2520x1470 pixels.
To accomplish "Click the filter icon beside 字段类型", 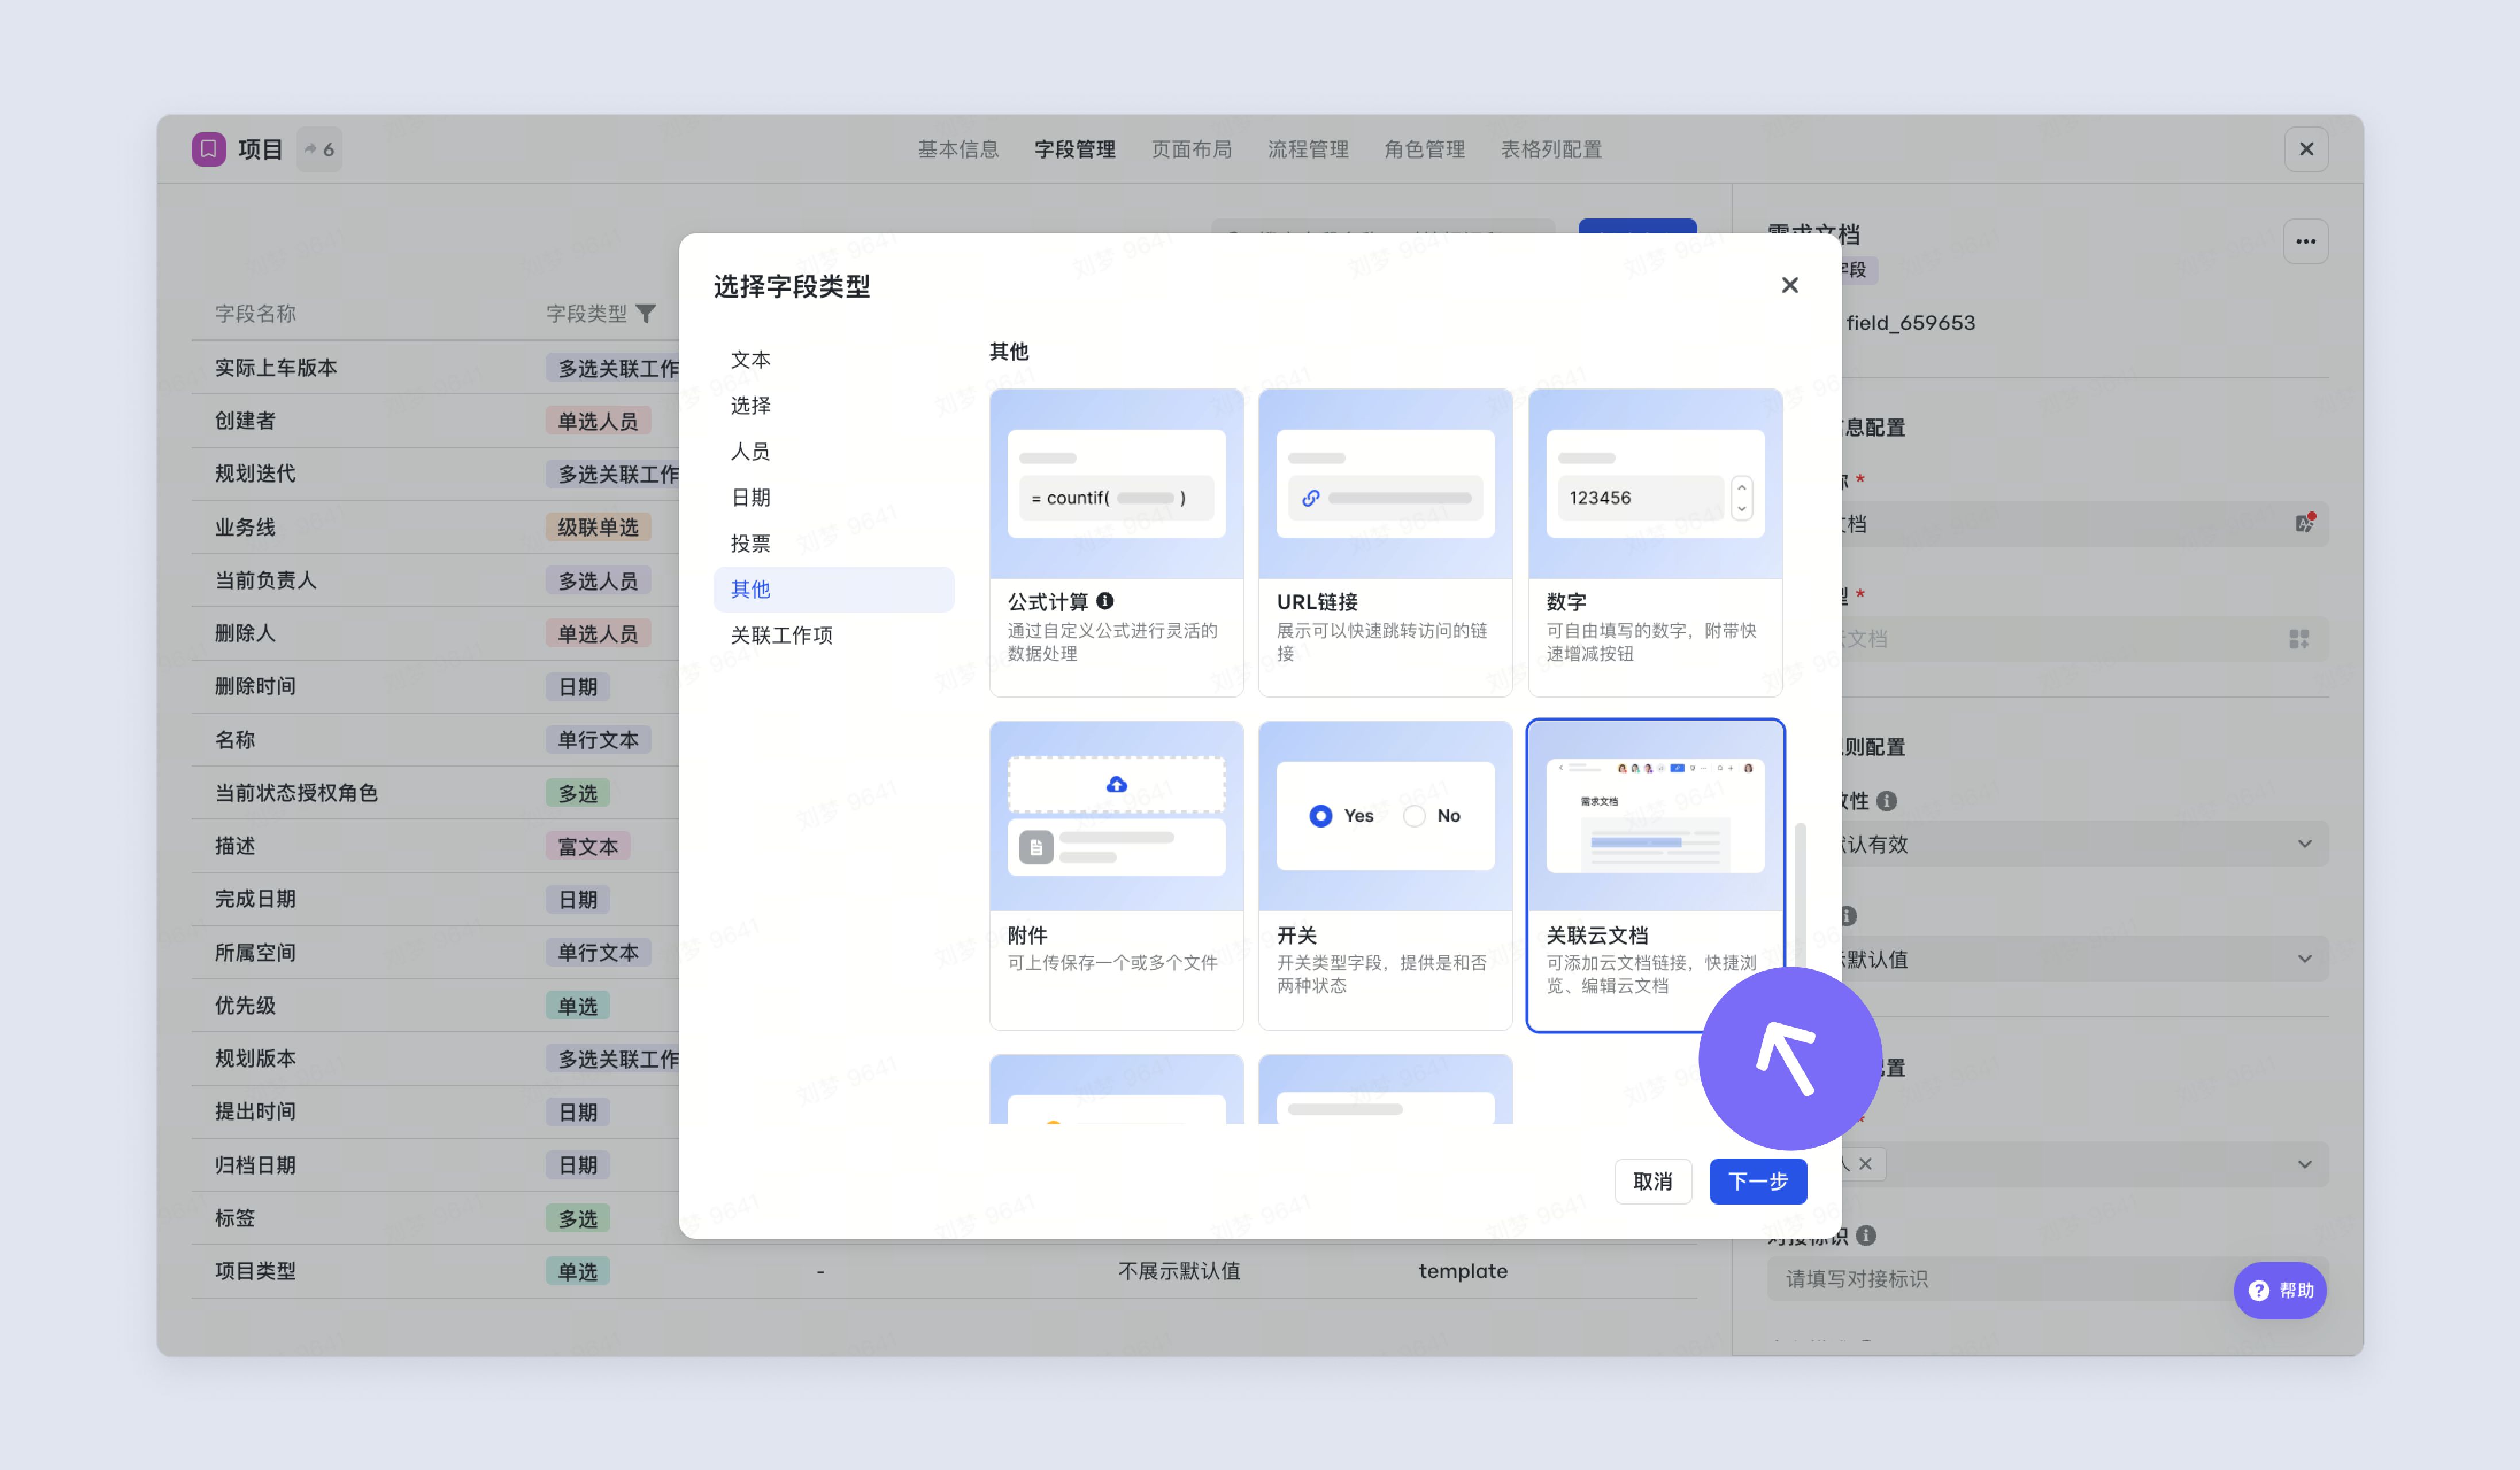I will click(x=646, y=314).
